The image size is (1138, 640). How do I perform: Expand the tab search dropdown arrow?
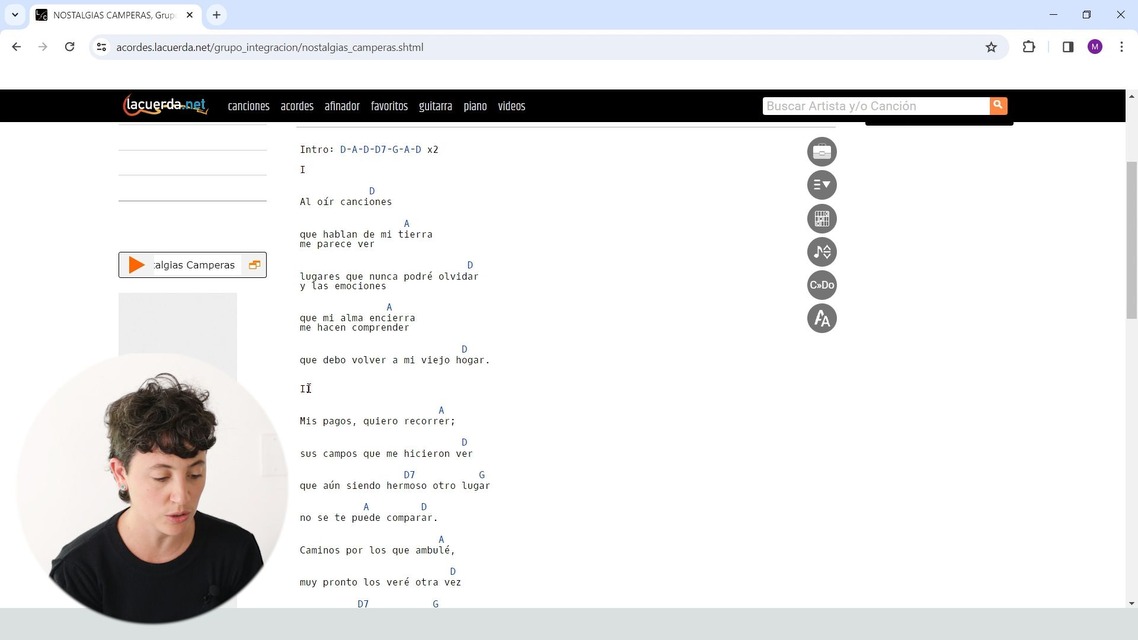point(15,15)
